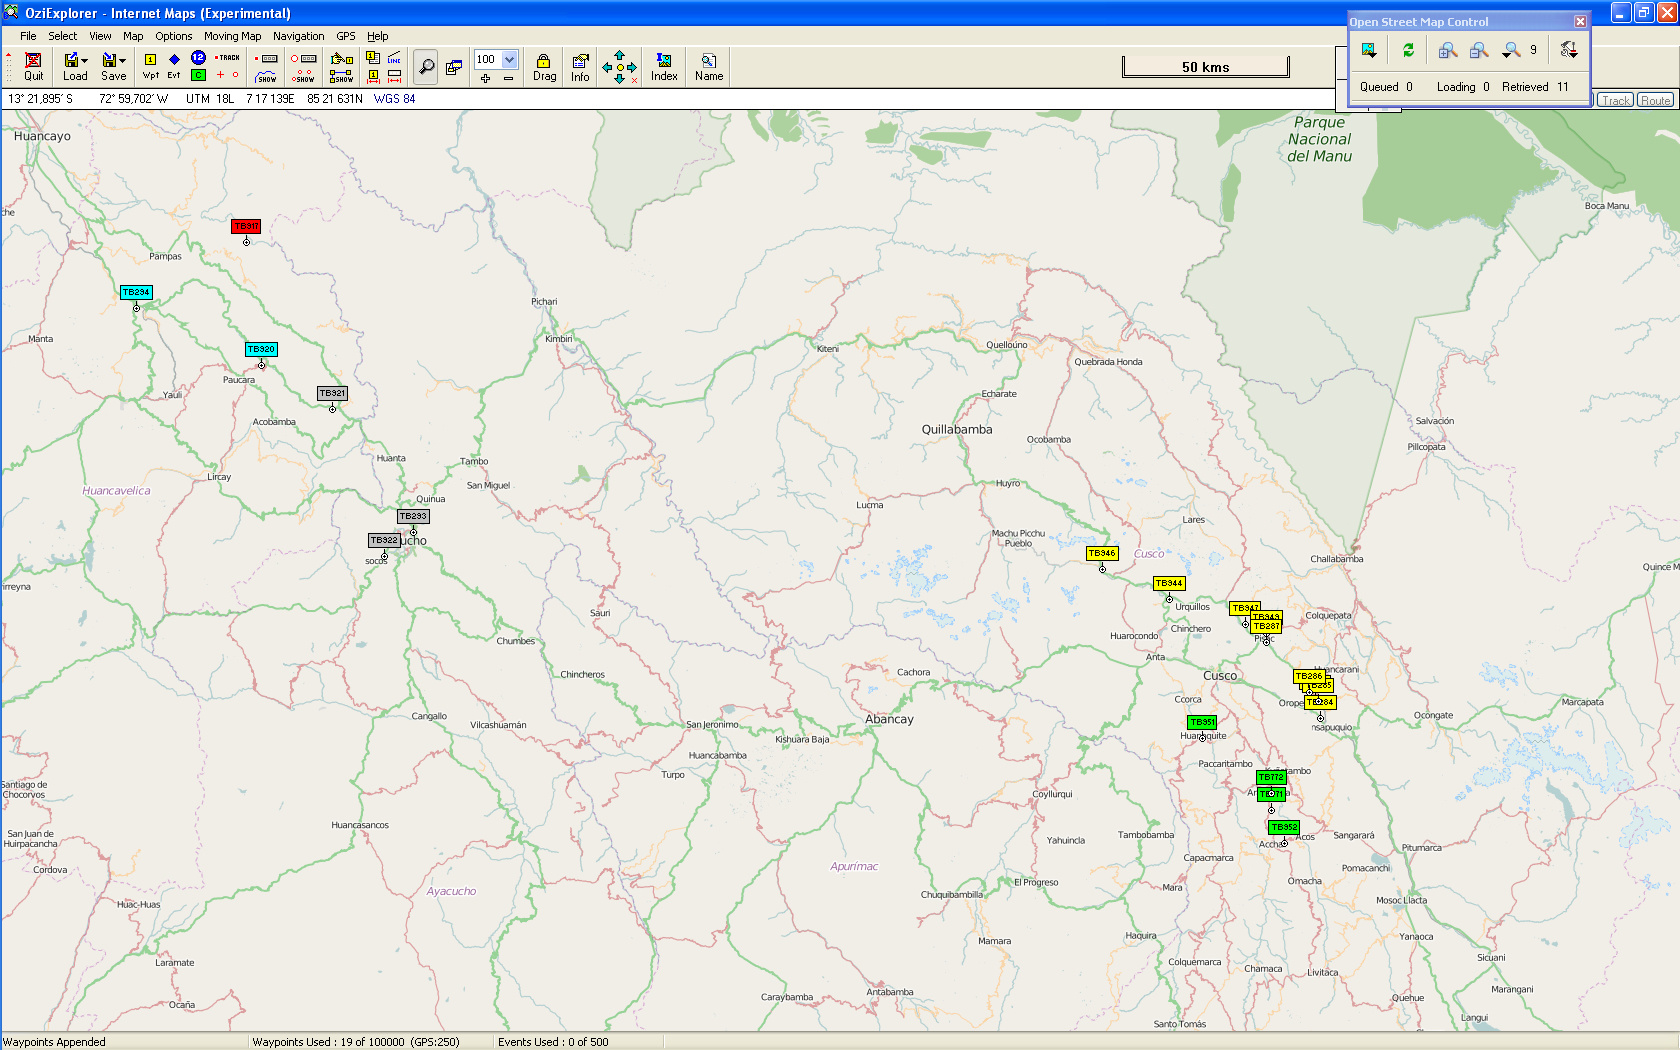1680x1050 pixels.
Task: Click the Load toolbar icon
Action: [x=75, y=66]
